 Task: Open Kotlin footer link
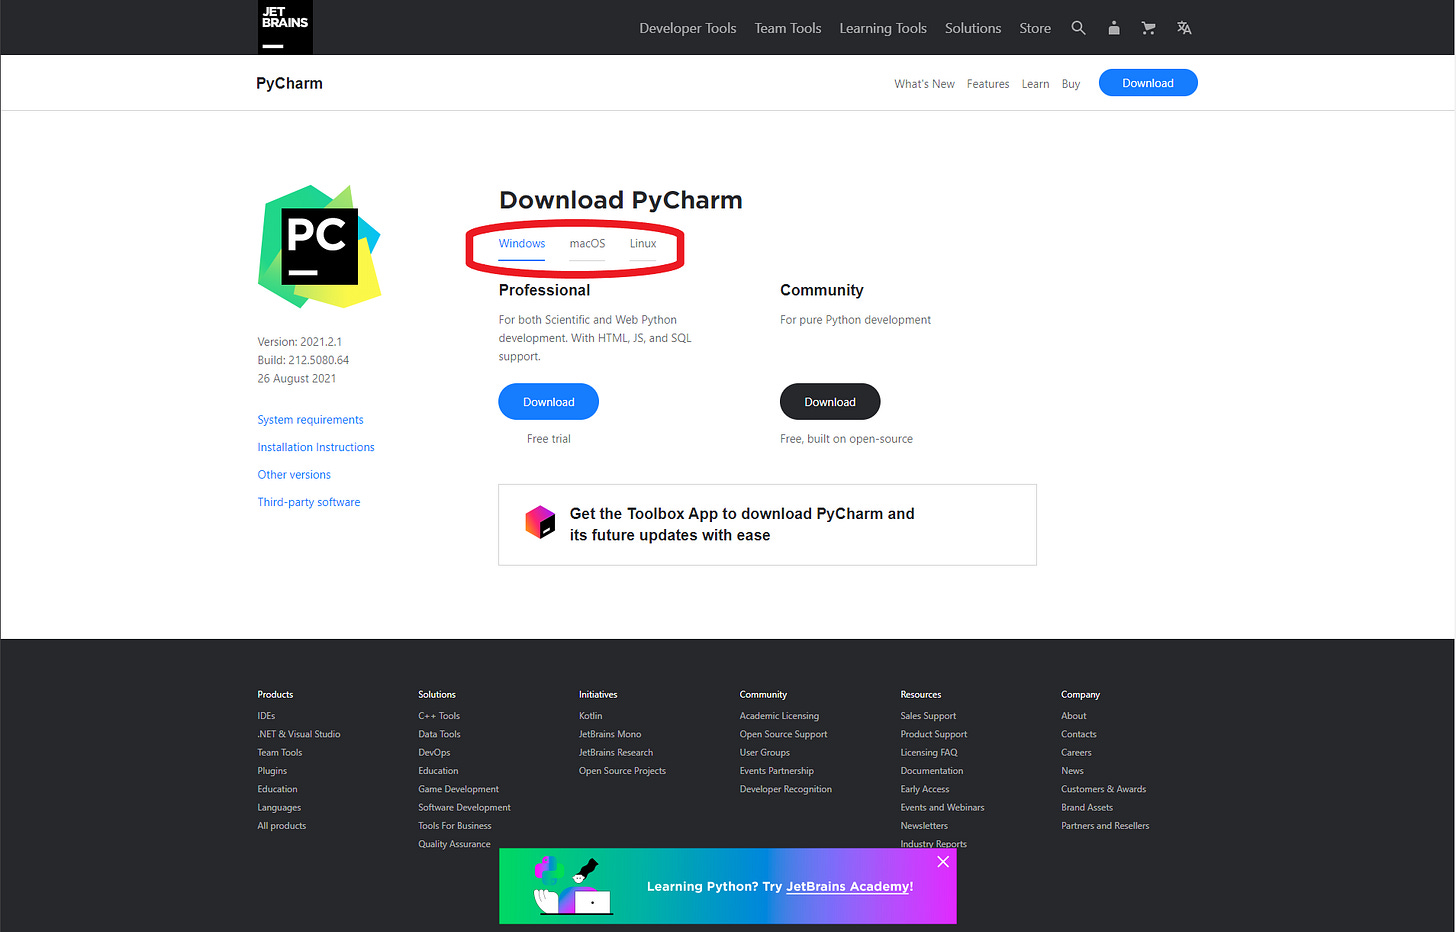591,716
